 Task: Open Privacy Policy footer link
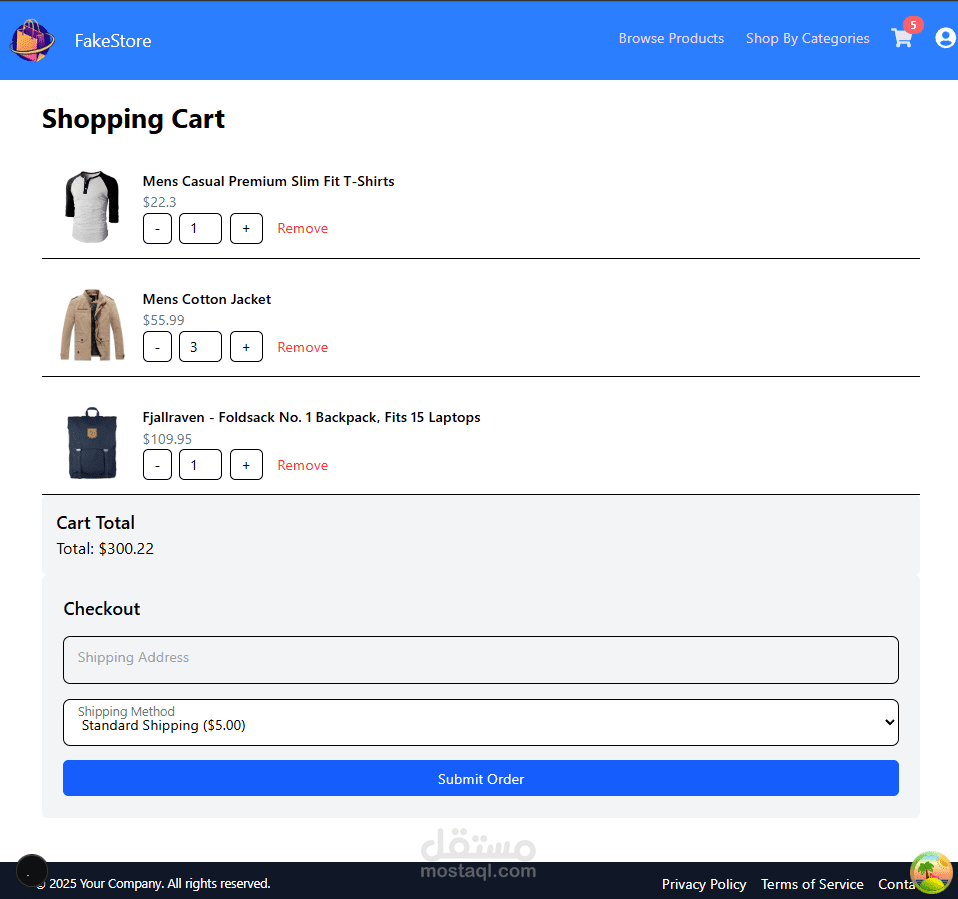point(704,884)
